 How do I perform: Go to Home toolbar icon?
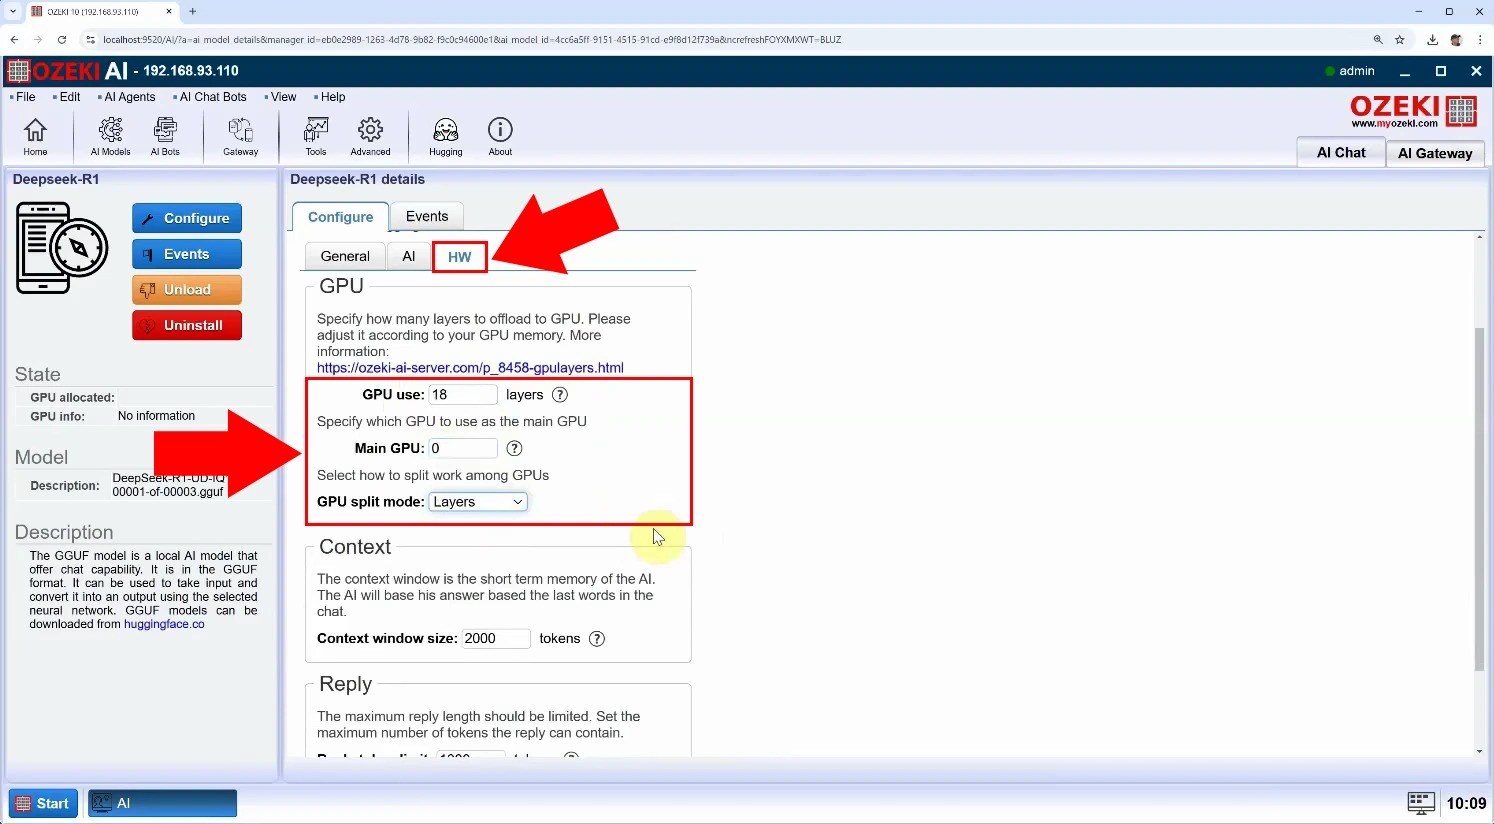tap(35, 136)
